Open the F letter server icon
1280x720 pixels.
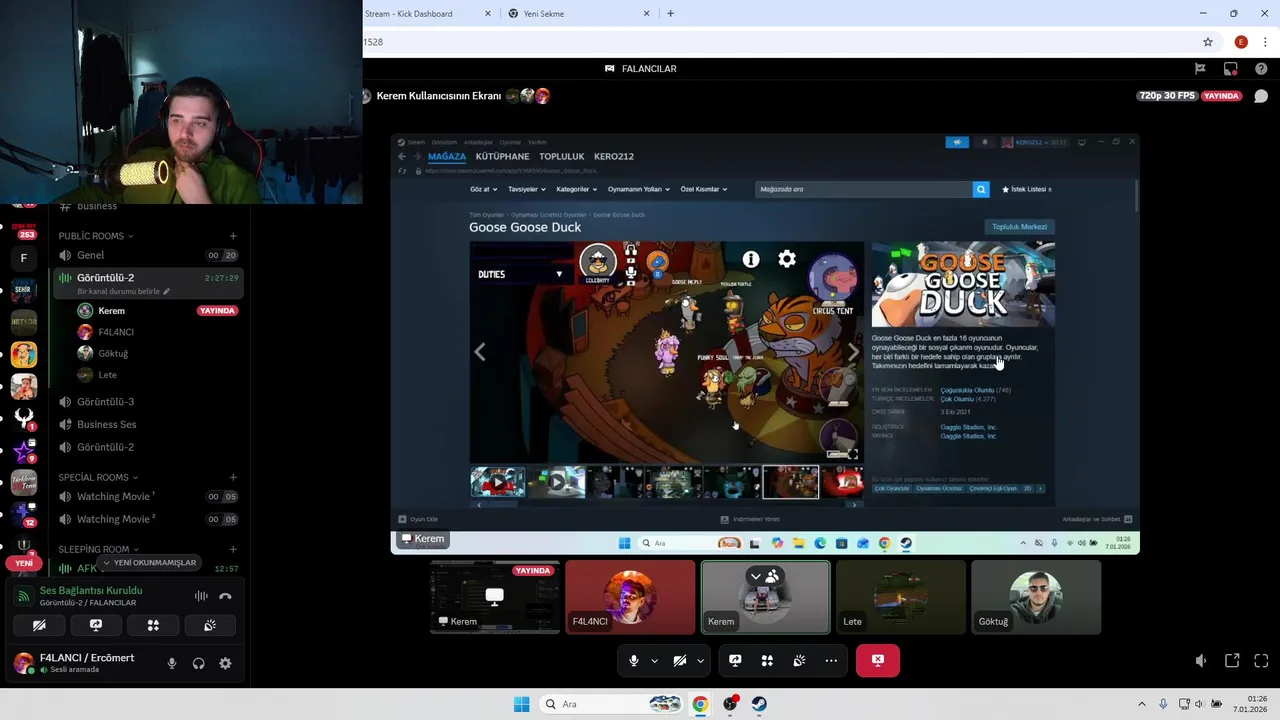[x=24, y=258]
